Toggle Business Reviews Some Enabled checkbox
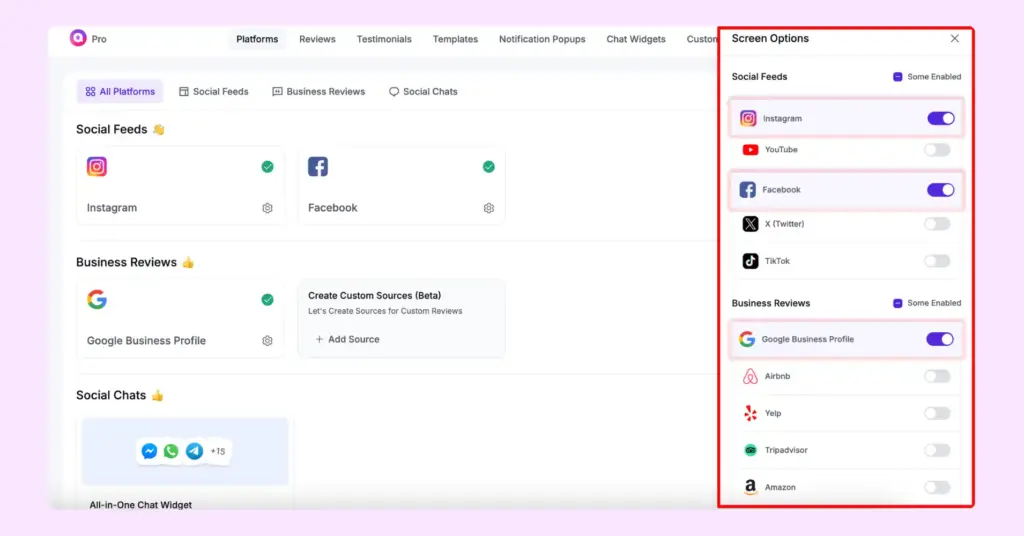1024x536 pixels. pyautogui.click(x=898, y=303)
